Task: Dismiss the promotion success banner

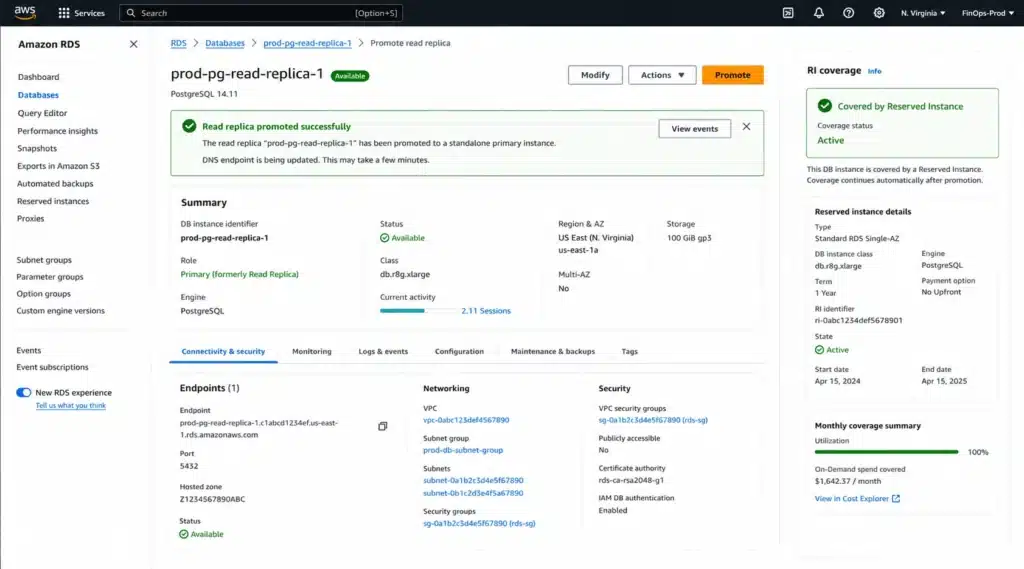Action: tap(746, 127)
